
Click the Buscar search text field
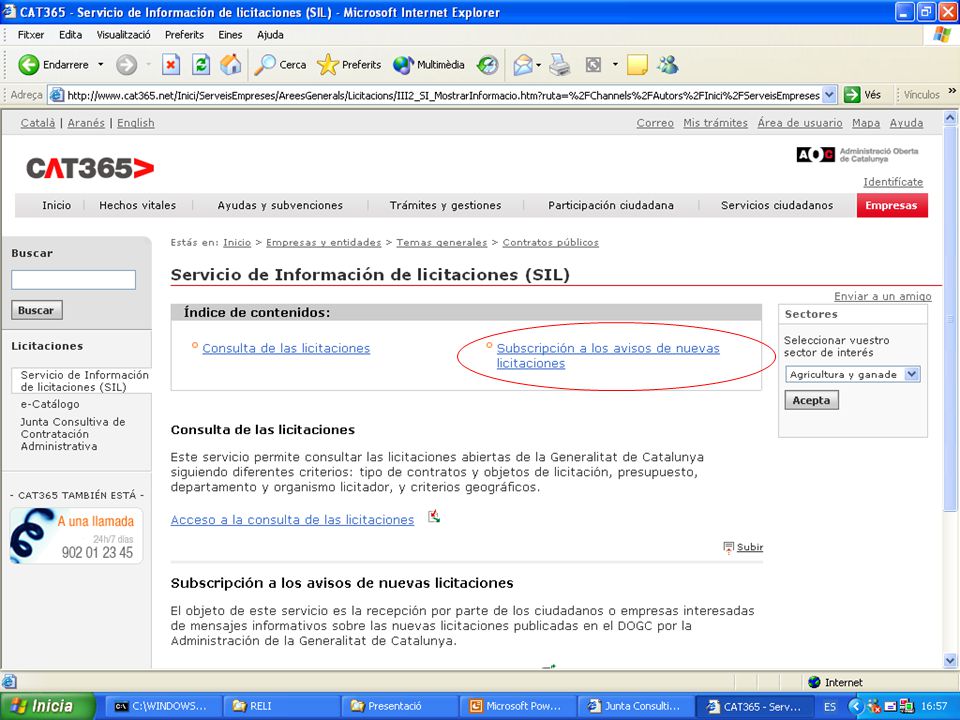pos(73,280)
